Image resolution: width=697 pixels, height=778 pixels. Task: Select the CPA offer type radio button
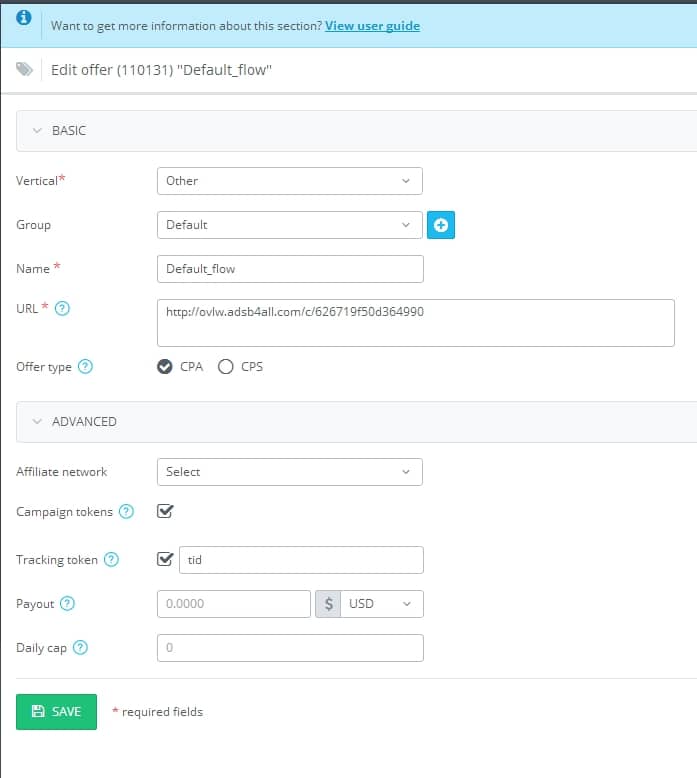click(x=165, y=367)
